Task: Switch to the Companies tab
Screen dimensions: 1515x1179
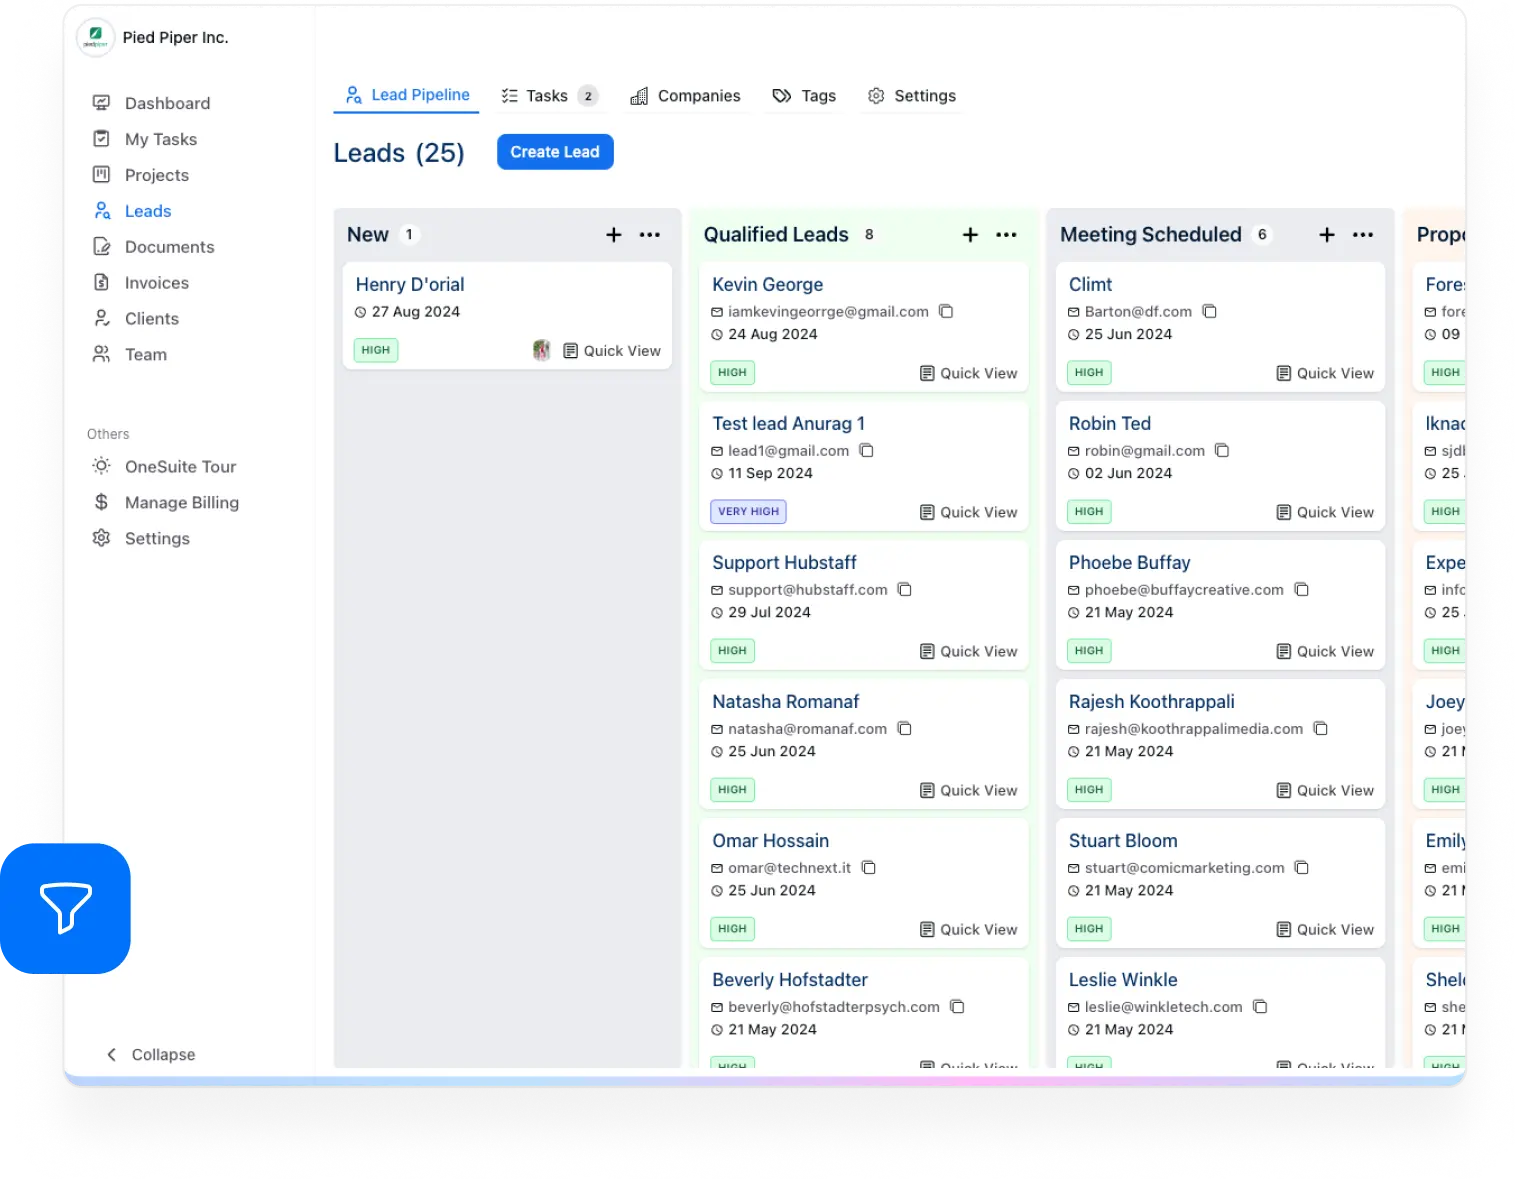Action: tap(685, 96)
